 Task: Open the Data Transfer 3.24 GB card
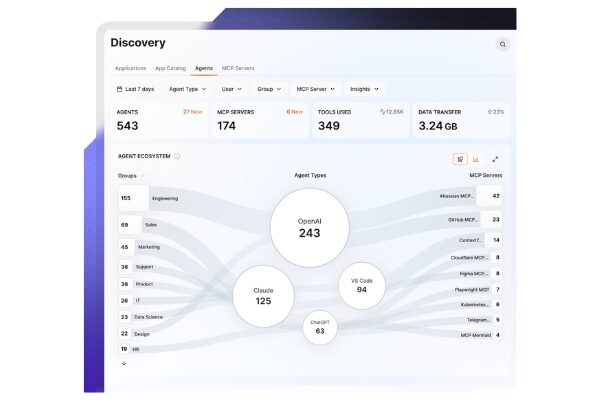[x=461, y=120]
